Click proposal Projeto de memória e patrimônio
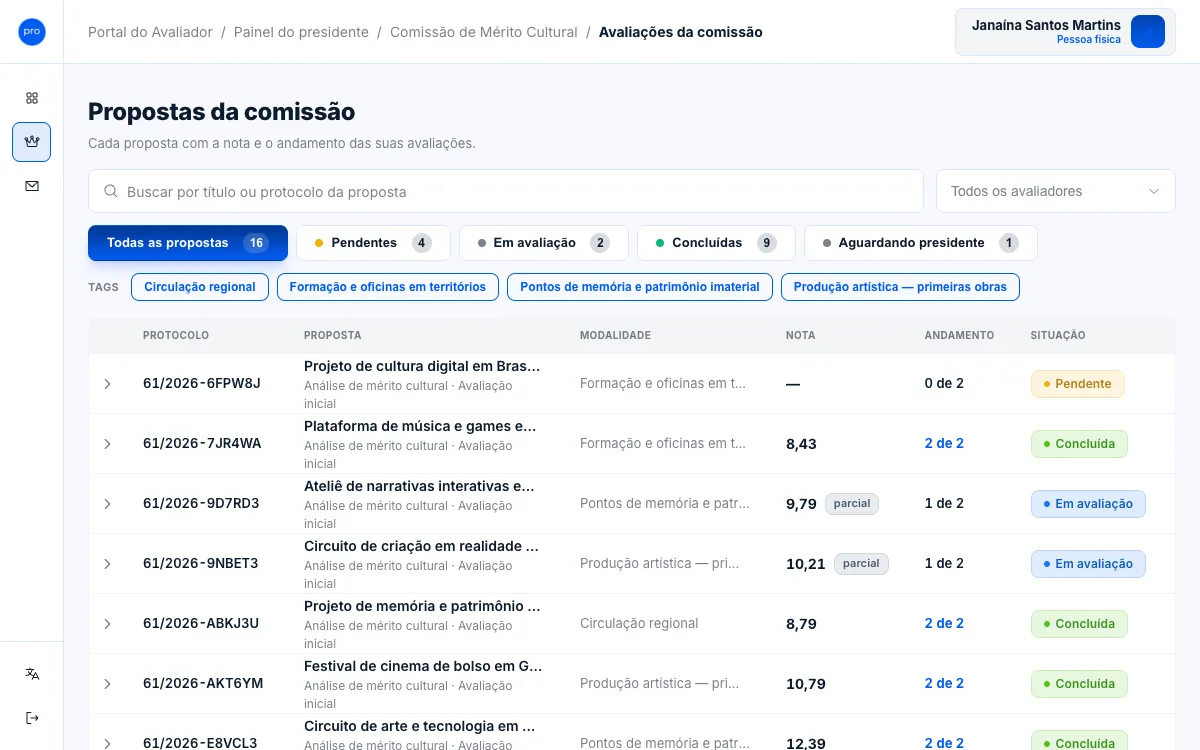Viewport: 1200px width, 750px height. [422, 606]
